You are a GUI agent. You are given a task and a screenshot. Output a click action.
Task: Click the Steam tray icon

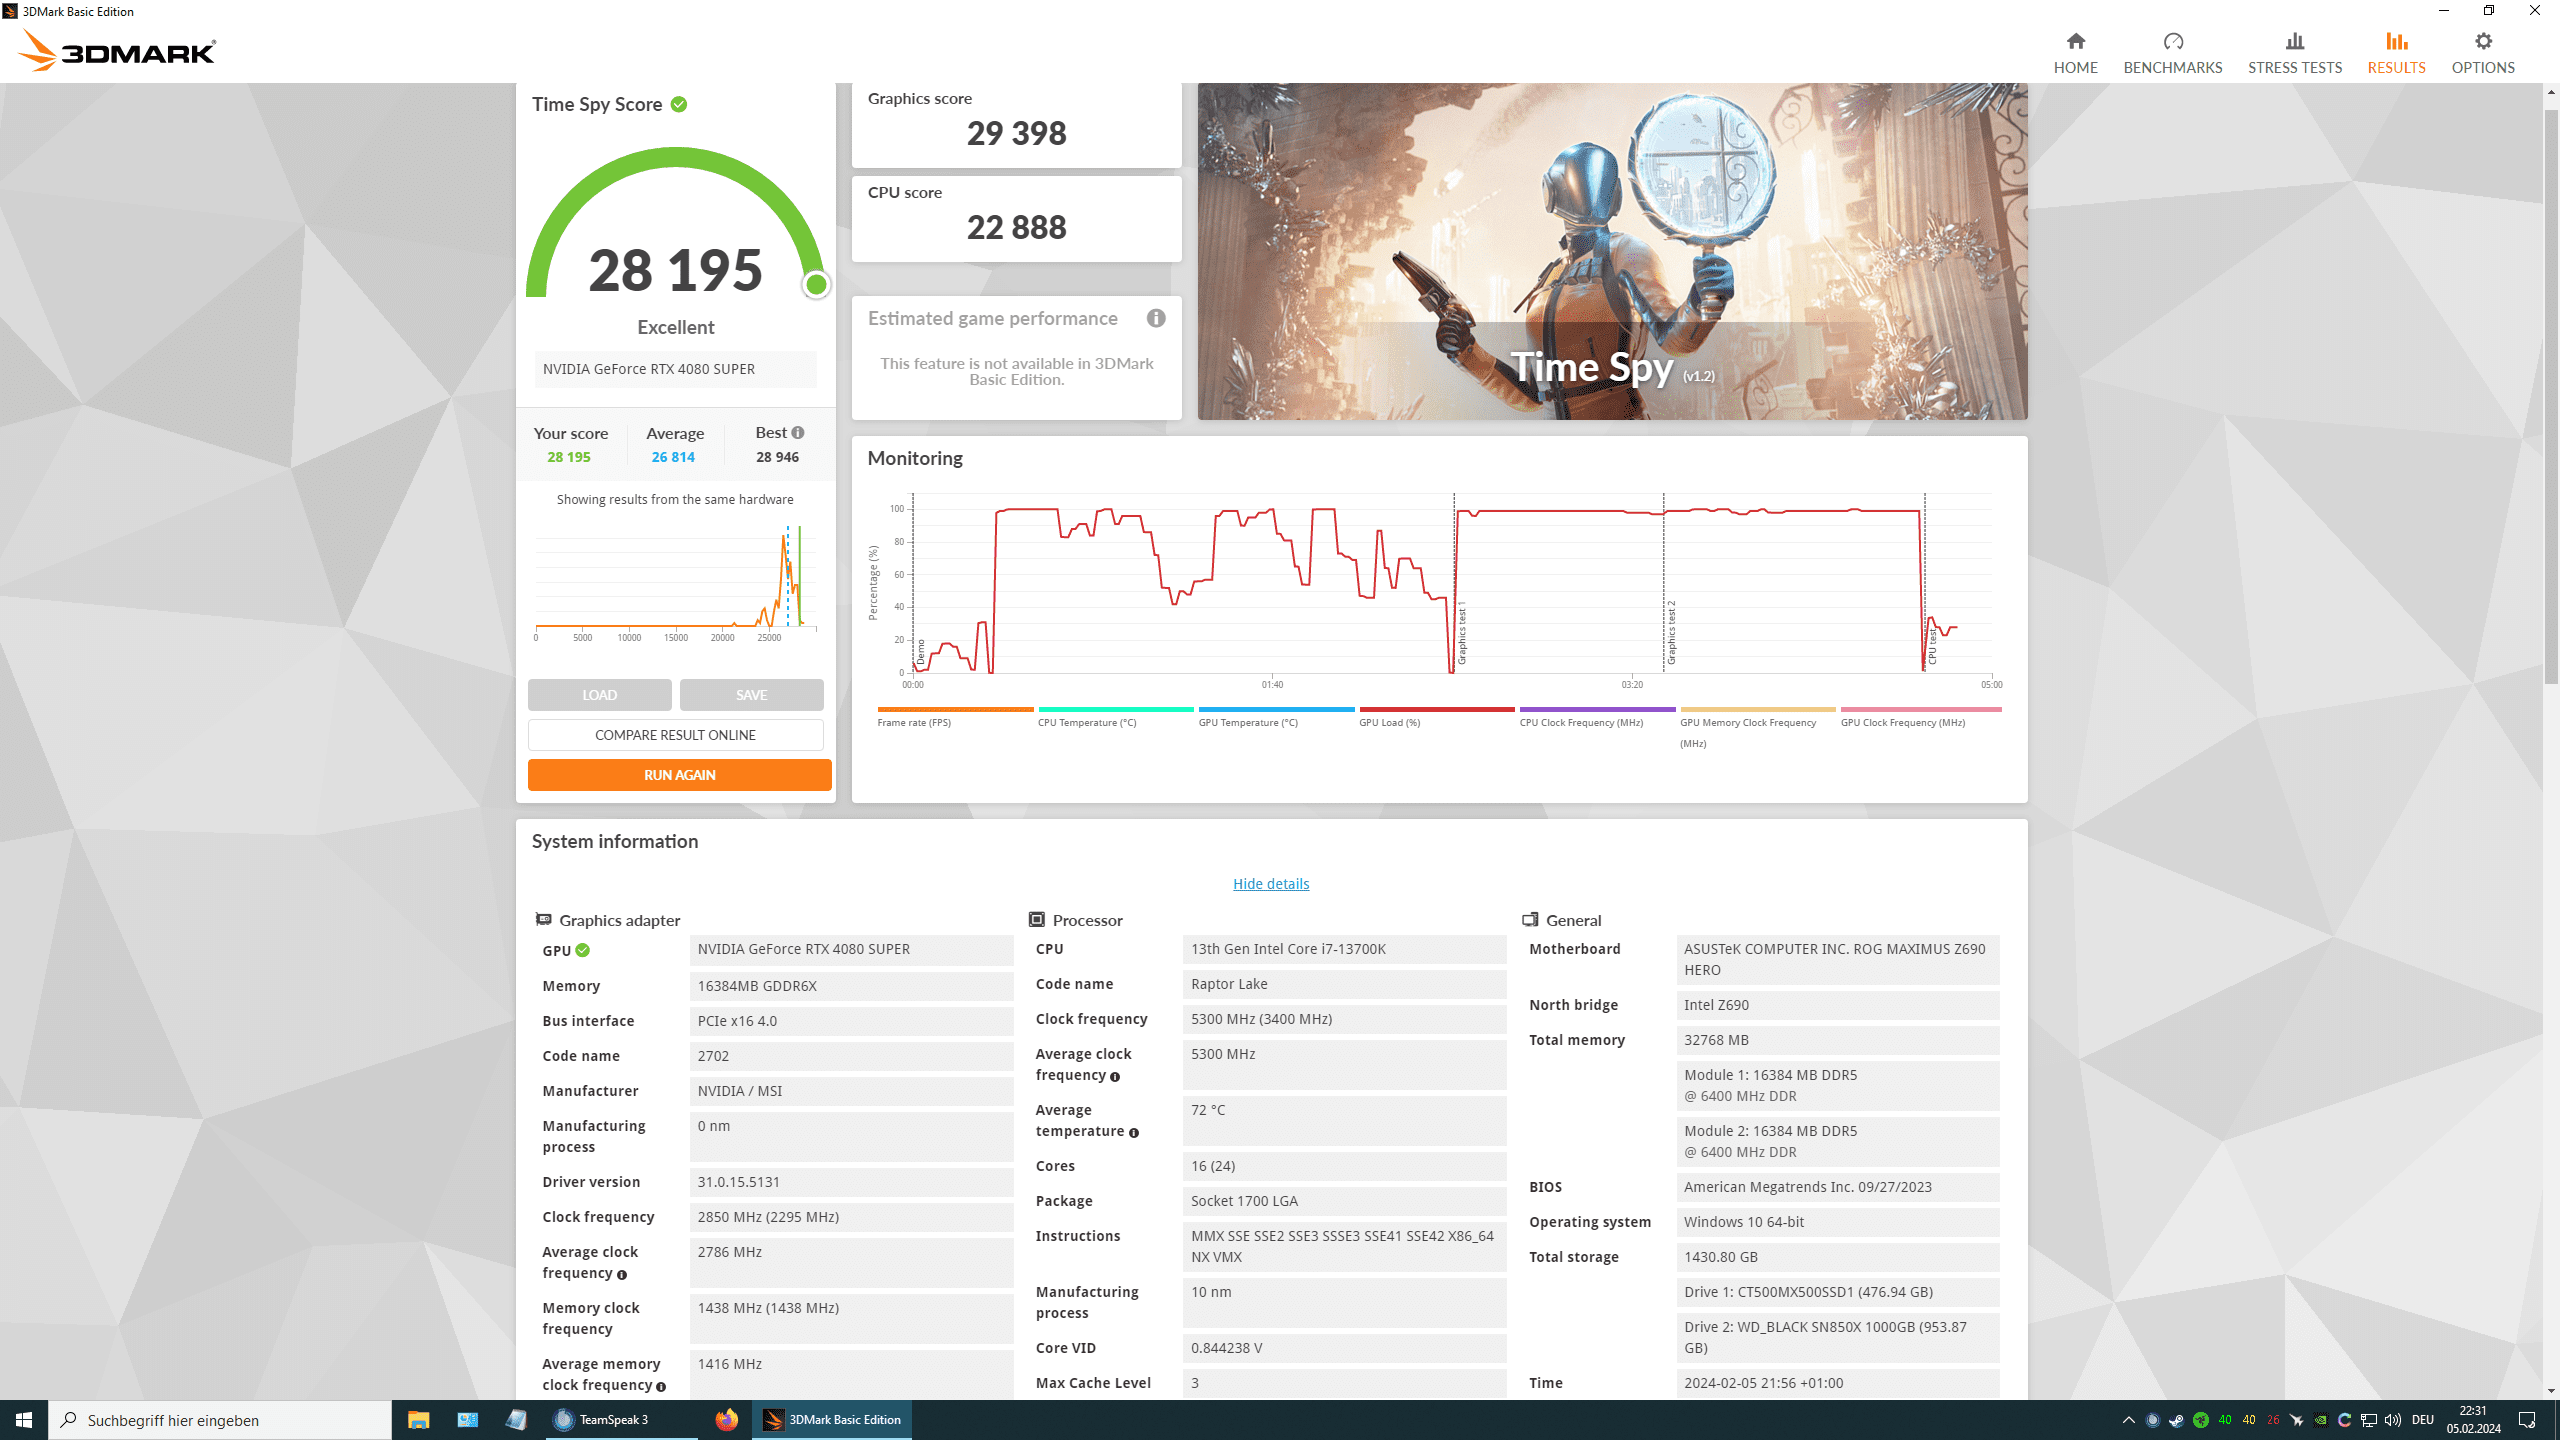coord(2176,1420)
